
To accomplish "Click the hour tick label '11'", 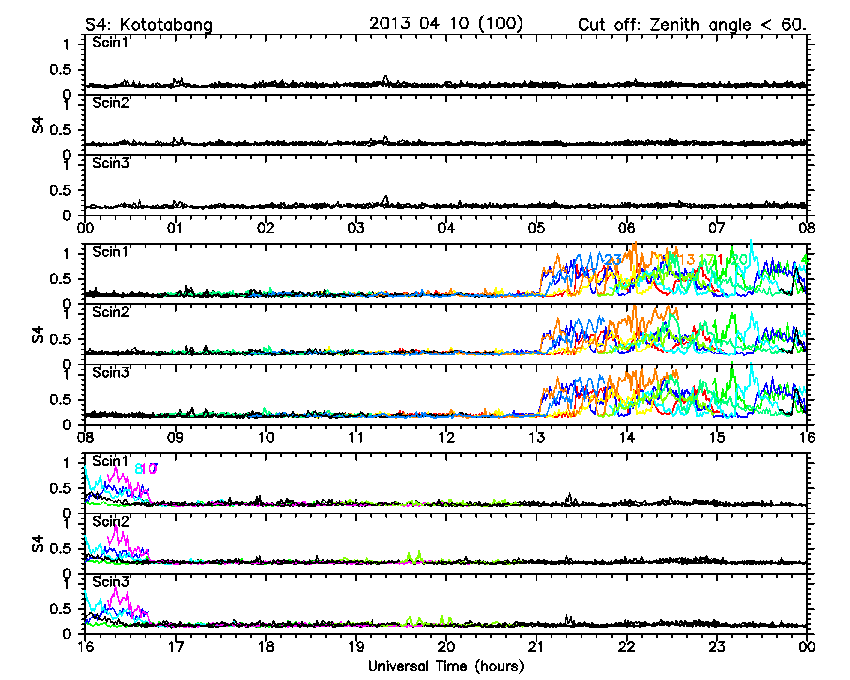I will 356,437.
